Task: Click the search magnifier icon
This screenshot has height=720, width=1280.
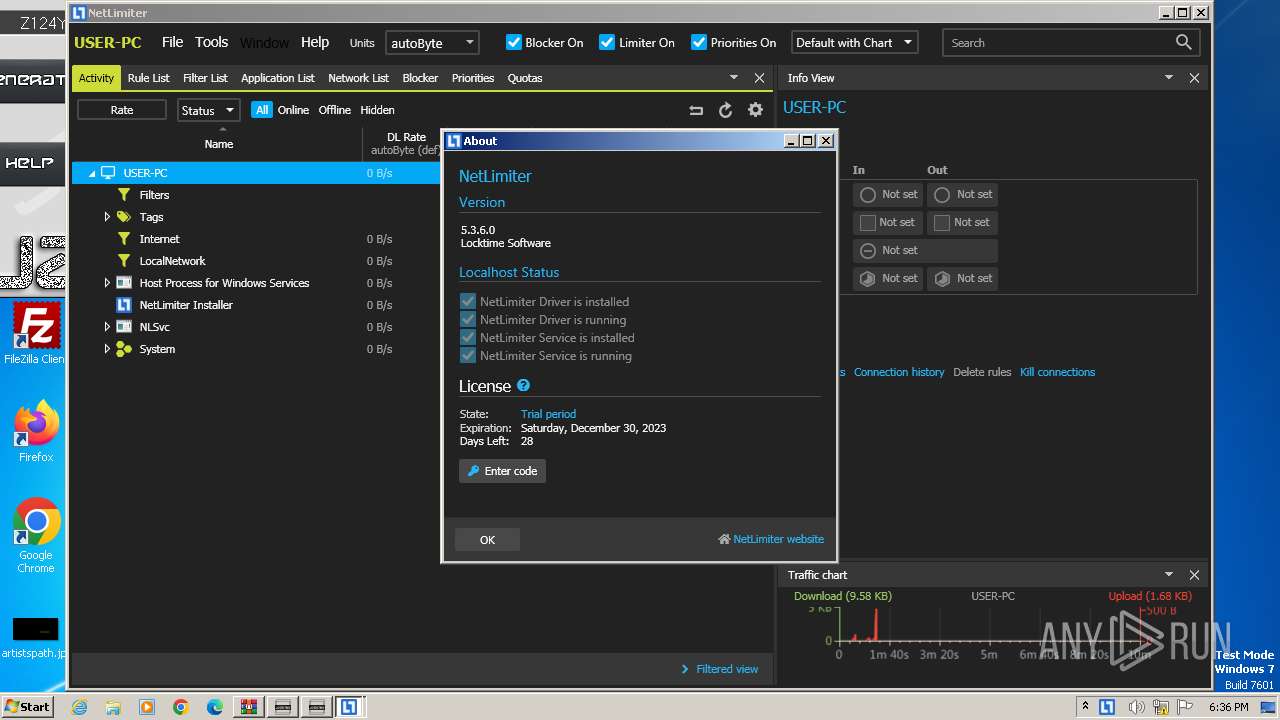Action: (x=1184, y=42)
